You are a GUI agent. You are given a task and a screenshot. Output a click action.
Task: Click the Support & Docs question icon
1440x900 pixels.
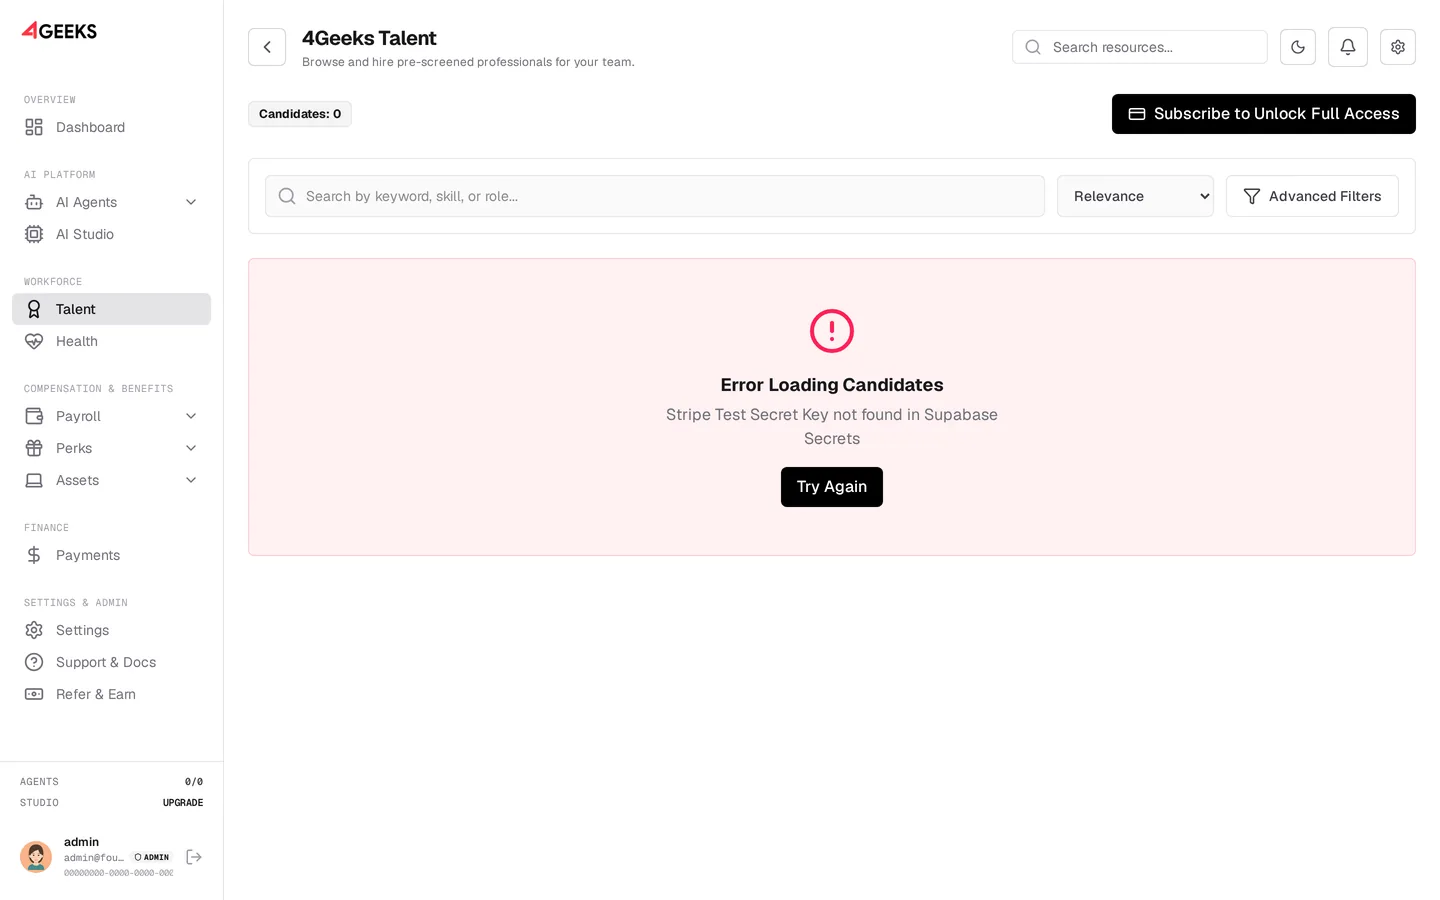[34, 662]
